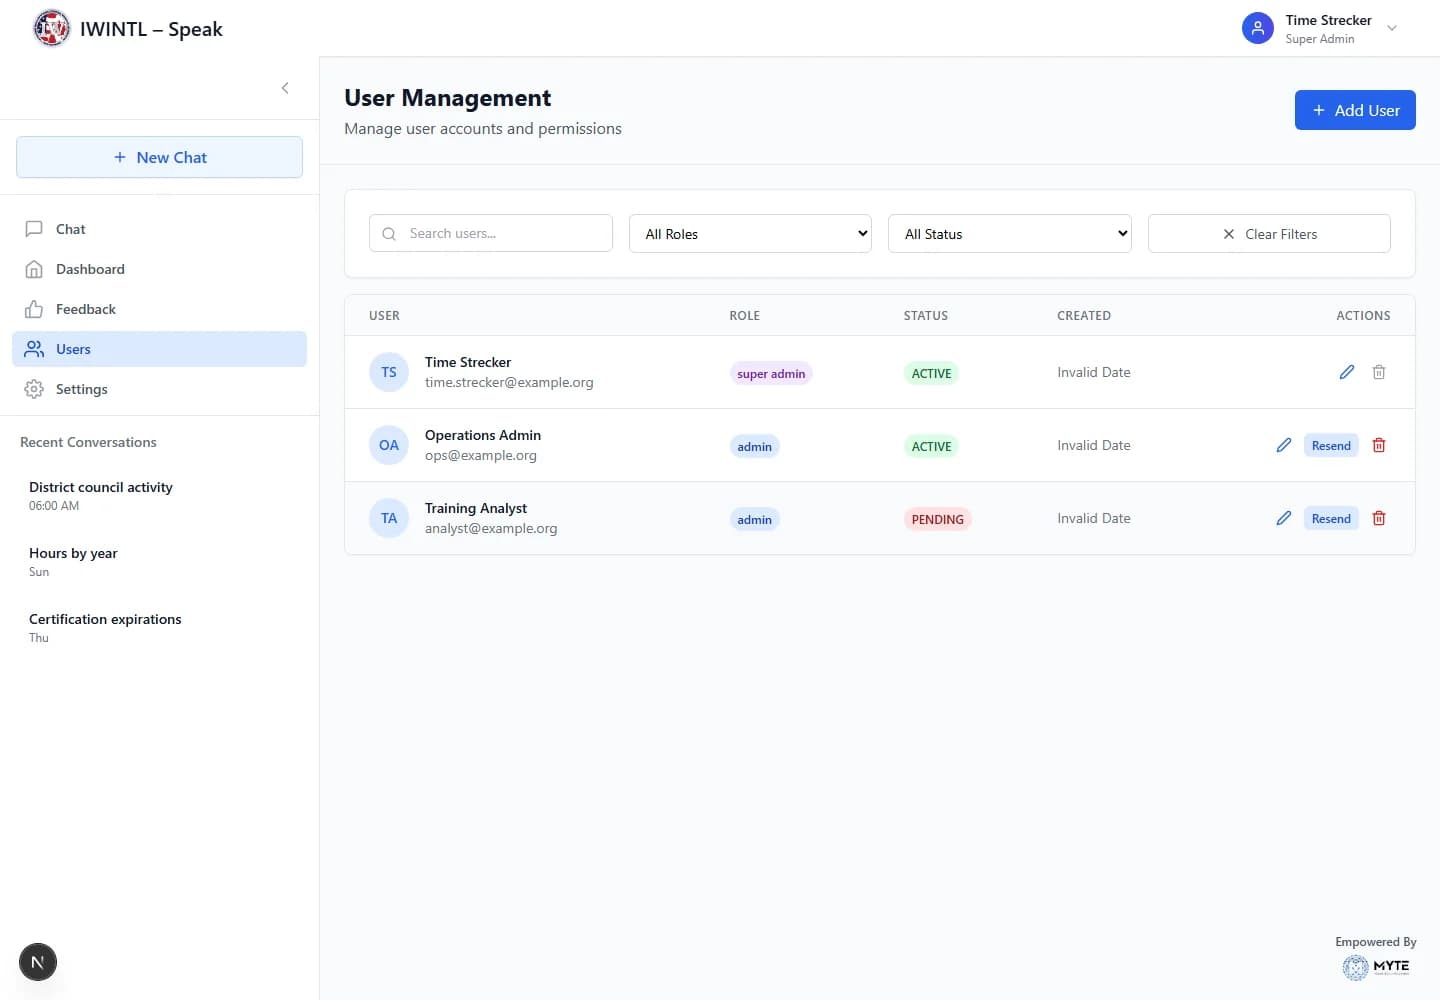The width and height of the screenshot is (1440, 1000).
Task: Expand the Time Strecker account menu chevron
Action: (x=1391, y=28)
